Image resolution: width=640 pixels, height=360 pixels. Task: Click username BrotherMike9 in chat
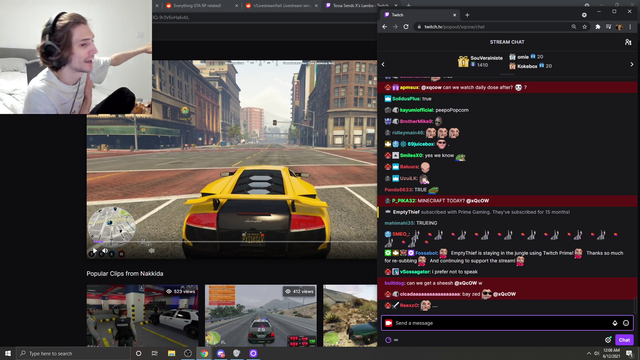click(x=416, y=121)
